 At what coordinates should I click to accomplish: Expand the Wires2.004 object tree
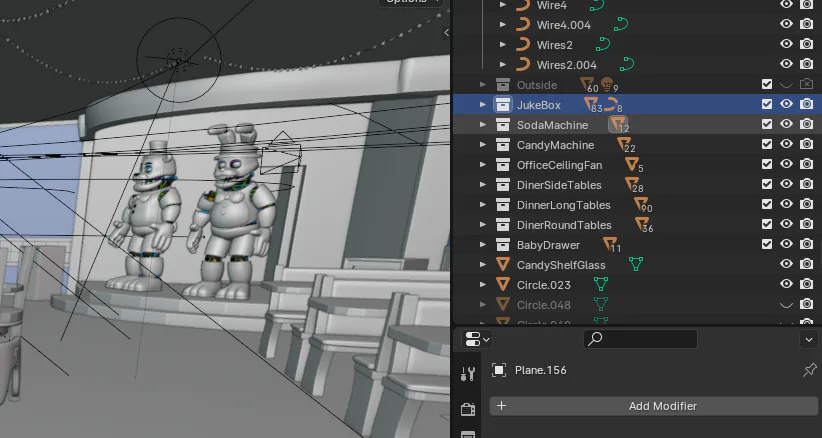pos(503,64)
